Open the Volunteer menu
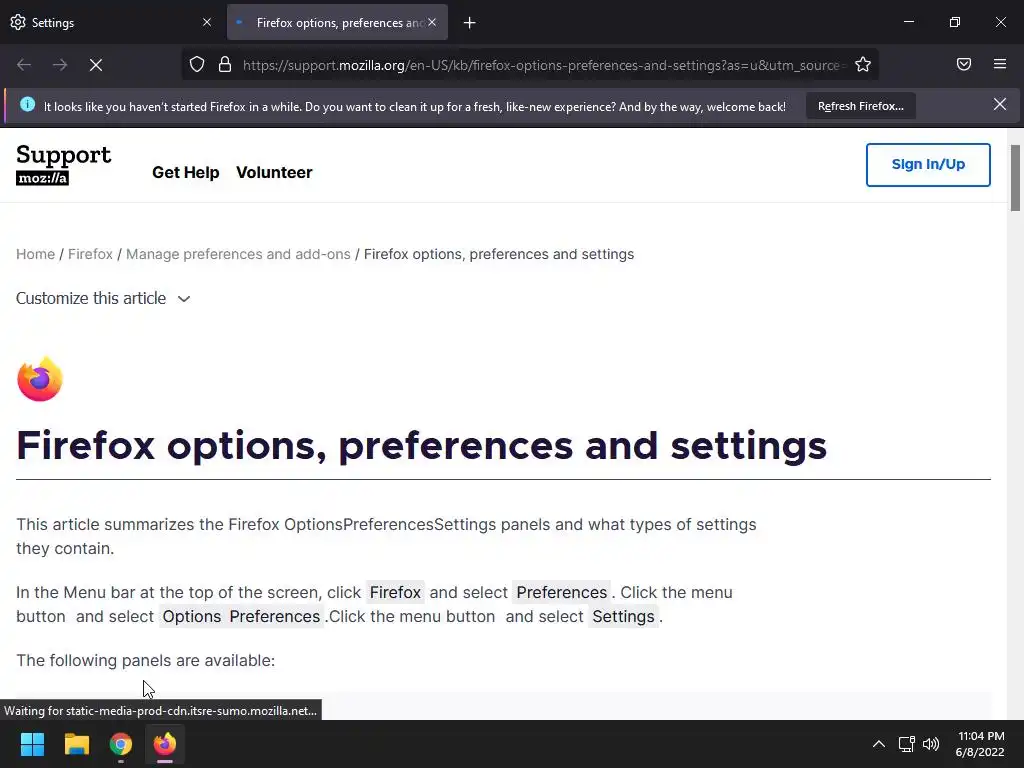 [x=274, y=172]
